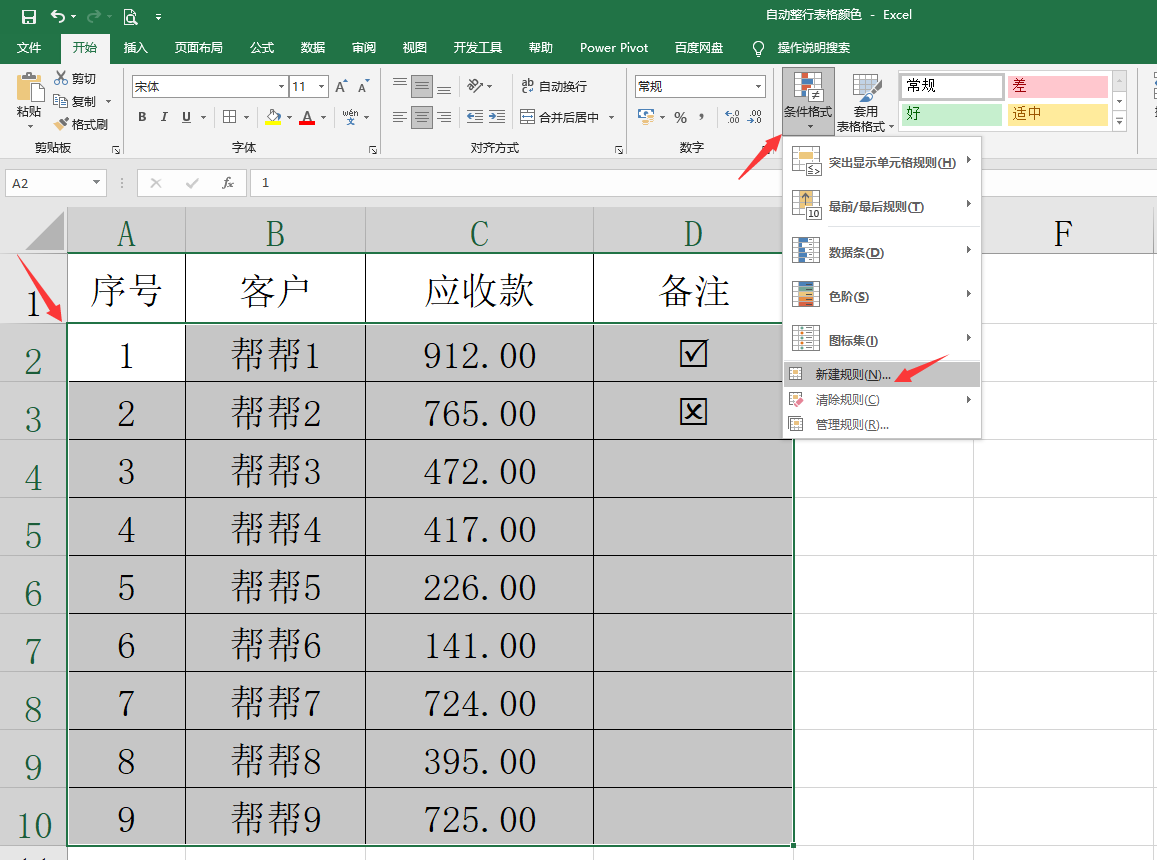Open the font group dialog launcher
The width and height of the screenshot is (1157, 860).
coord(373,150)
